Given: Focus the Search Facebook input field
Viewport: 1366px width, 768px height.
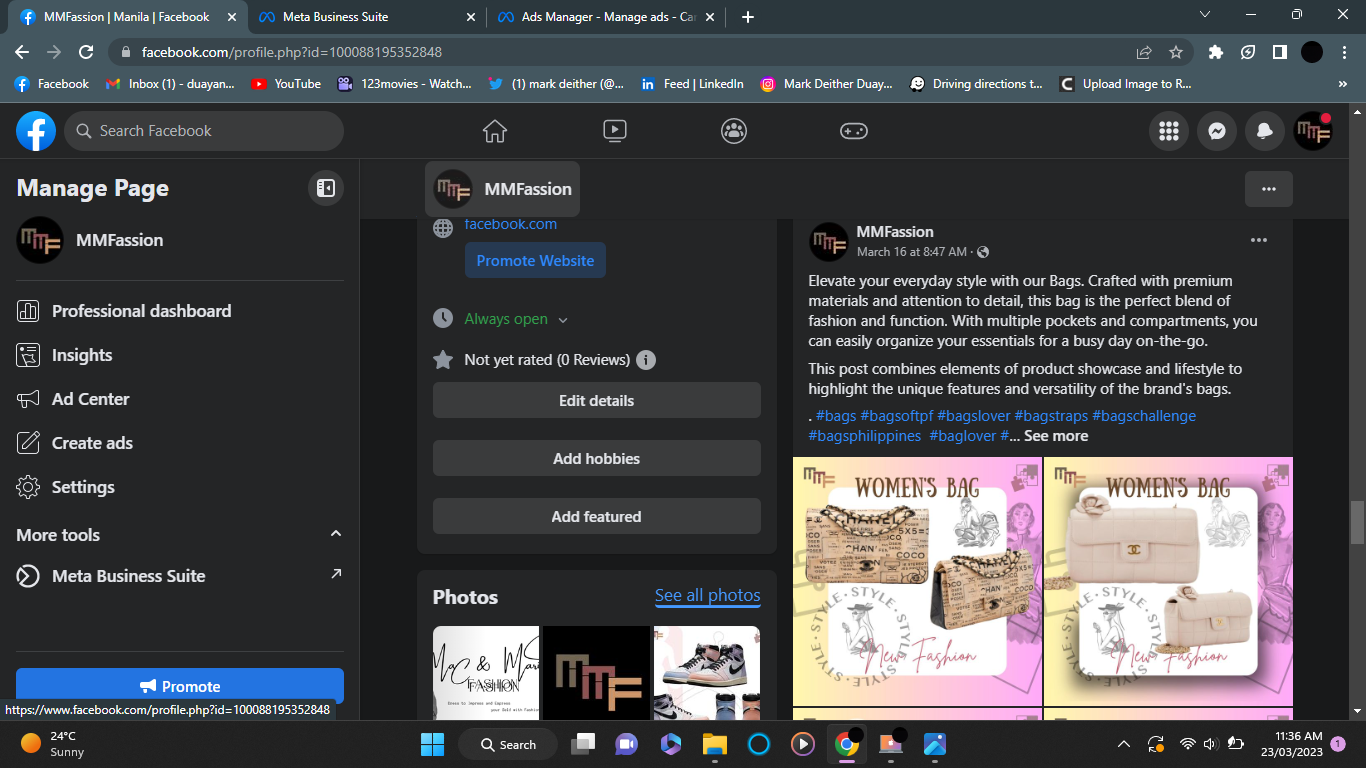Looking at the screenshot, I should (x=204, y=131).
